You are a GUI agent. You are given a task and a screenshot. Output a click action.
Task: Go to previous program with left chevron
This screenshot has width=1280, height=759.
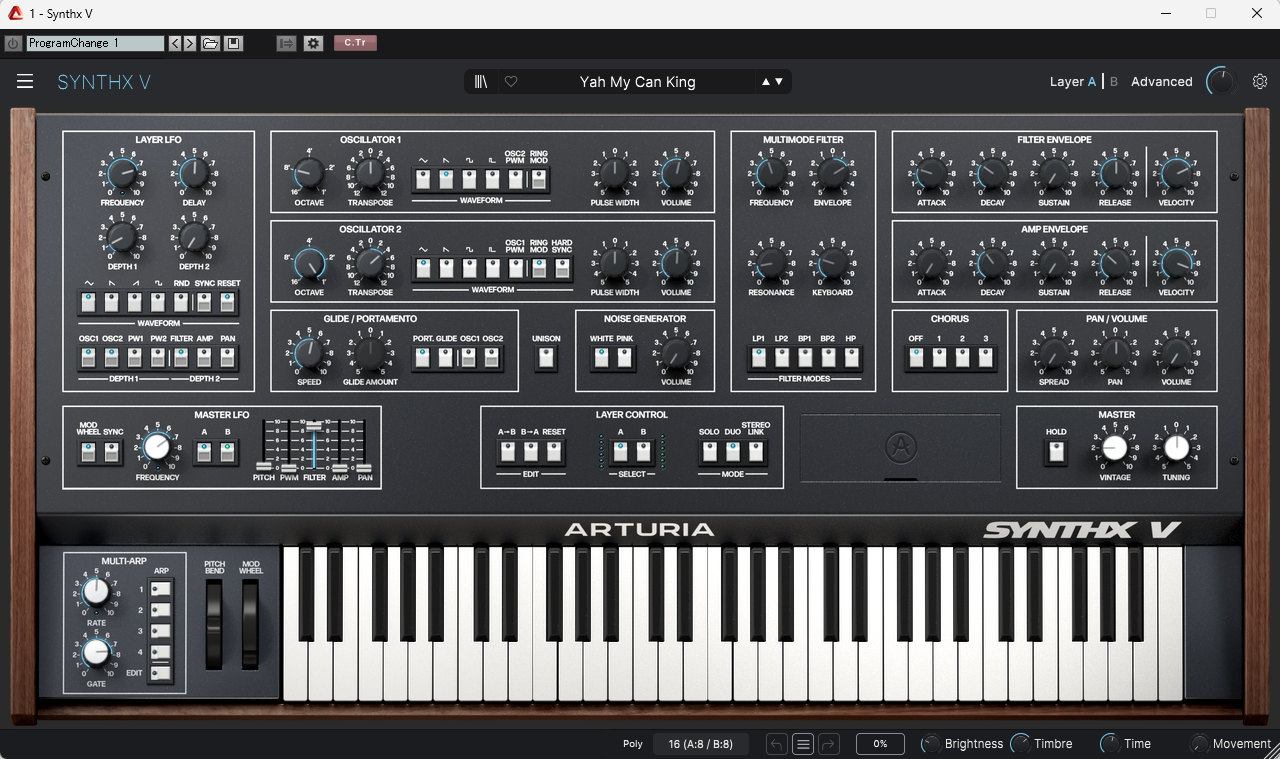[x=175, y=43]
